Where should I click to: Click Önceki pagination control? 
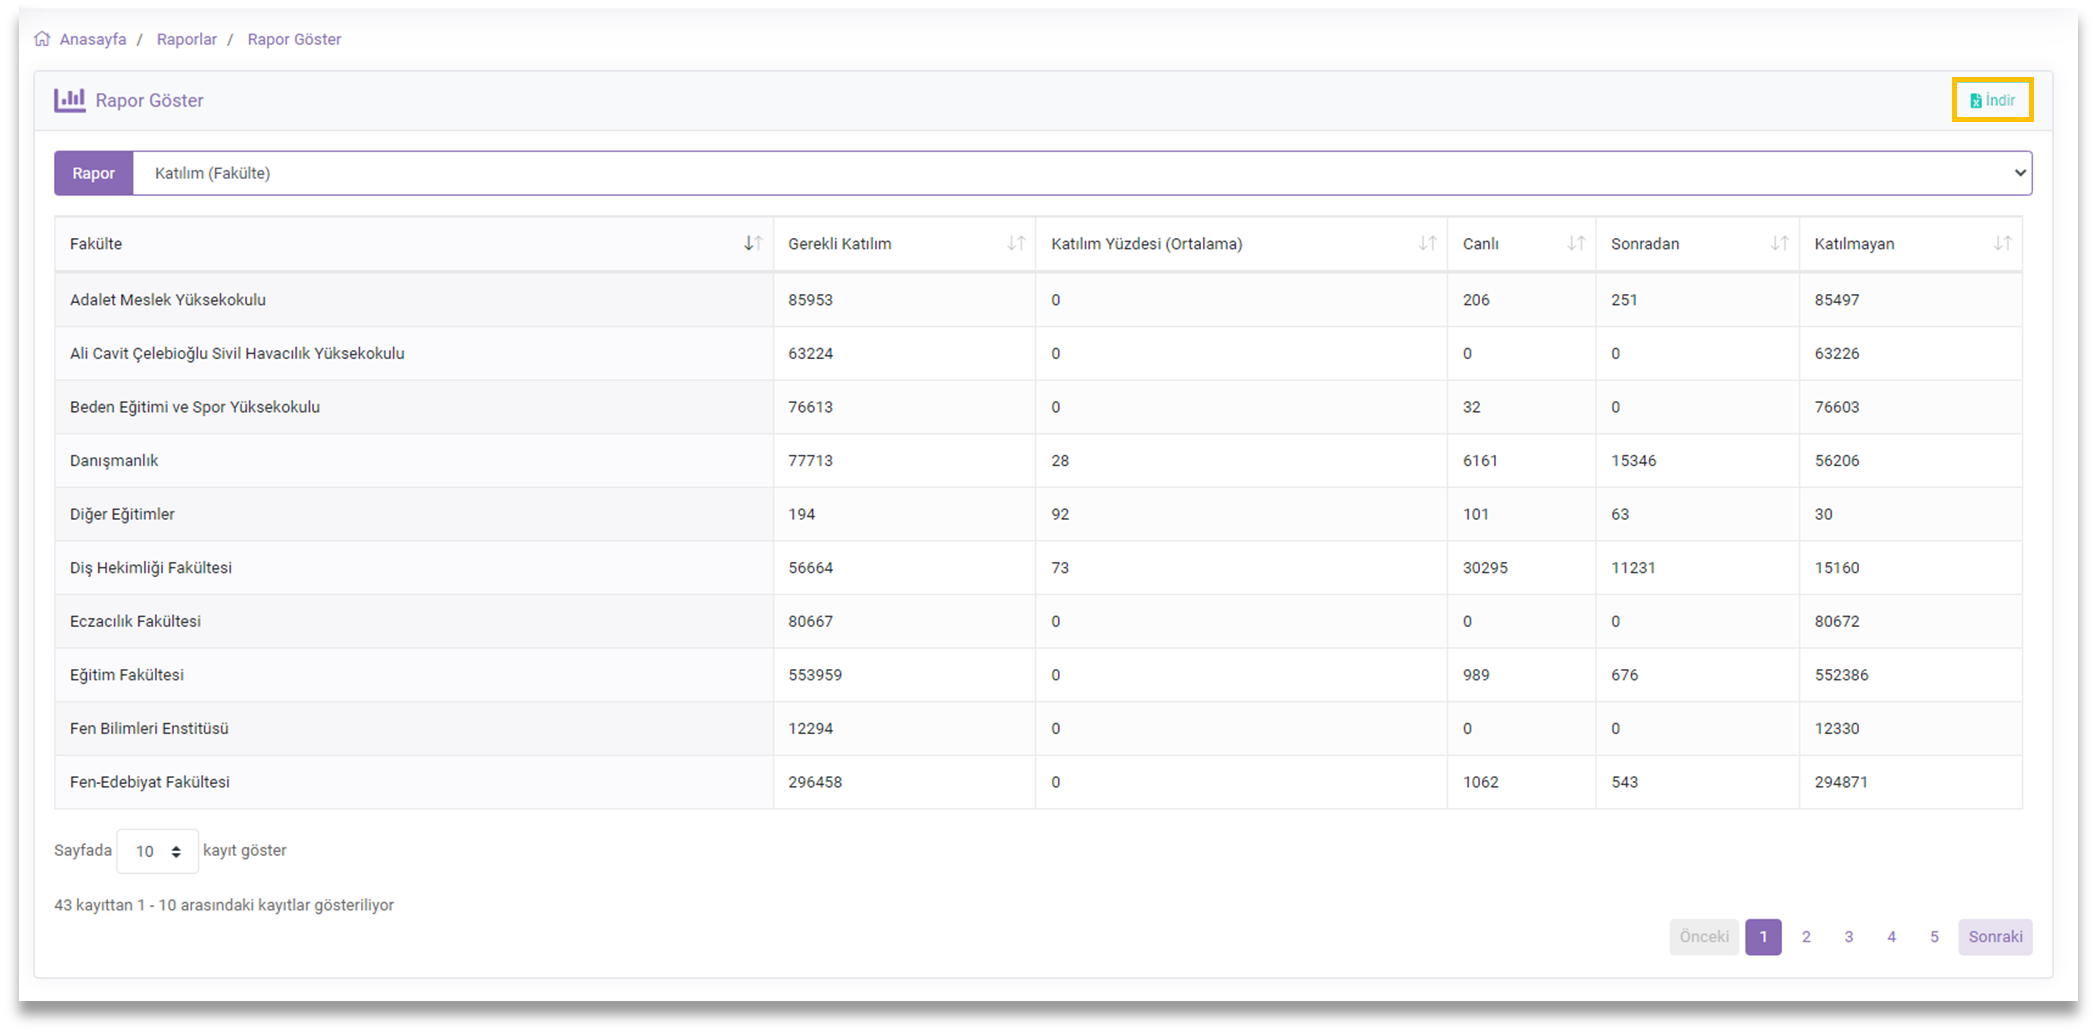[x=1704, y=937]
